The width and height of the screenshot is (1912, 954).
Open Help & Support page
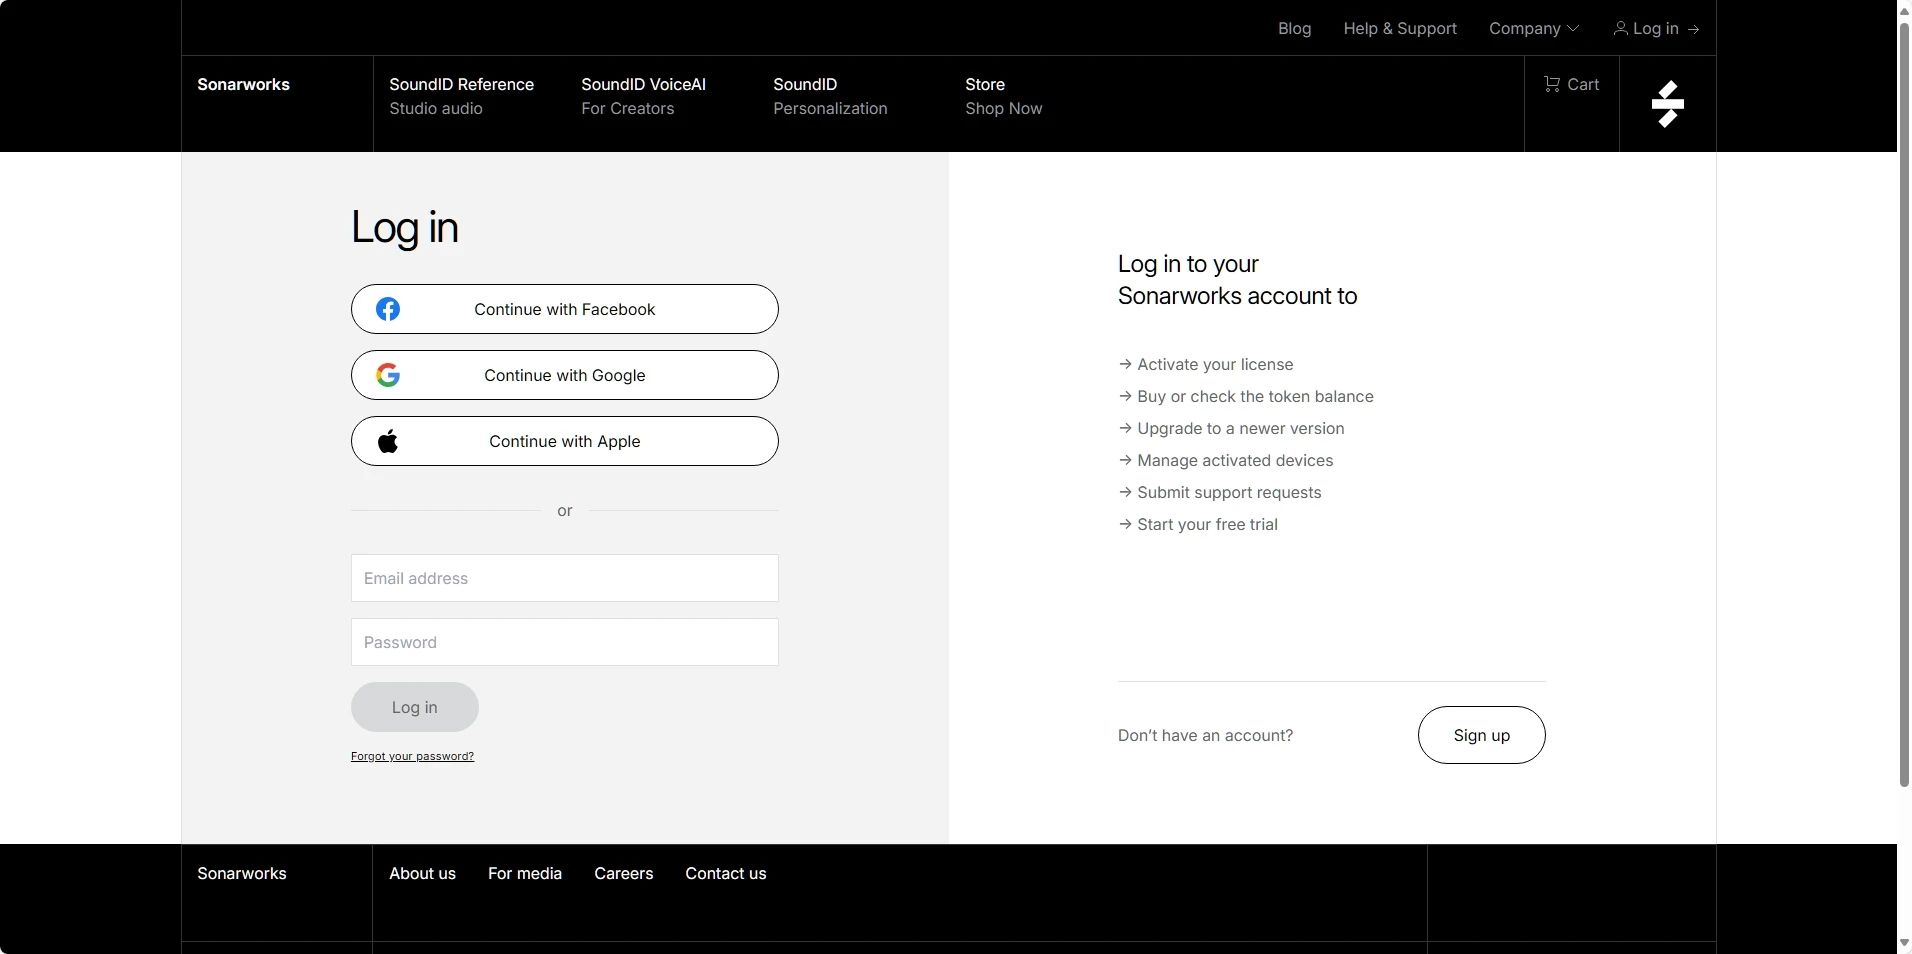[1399, 28]
